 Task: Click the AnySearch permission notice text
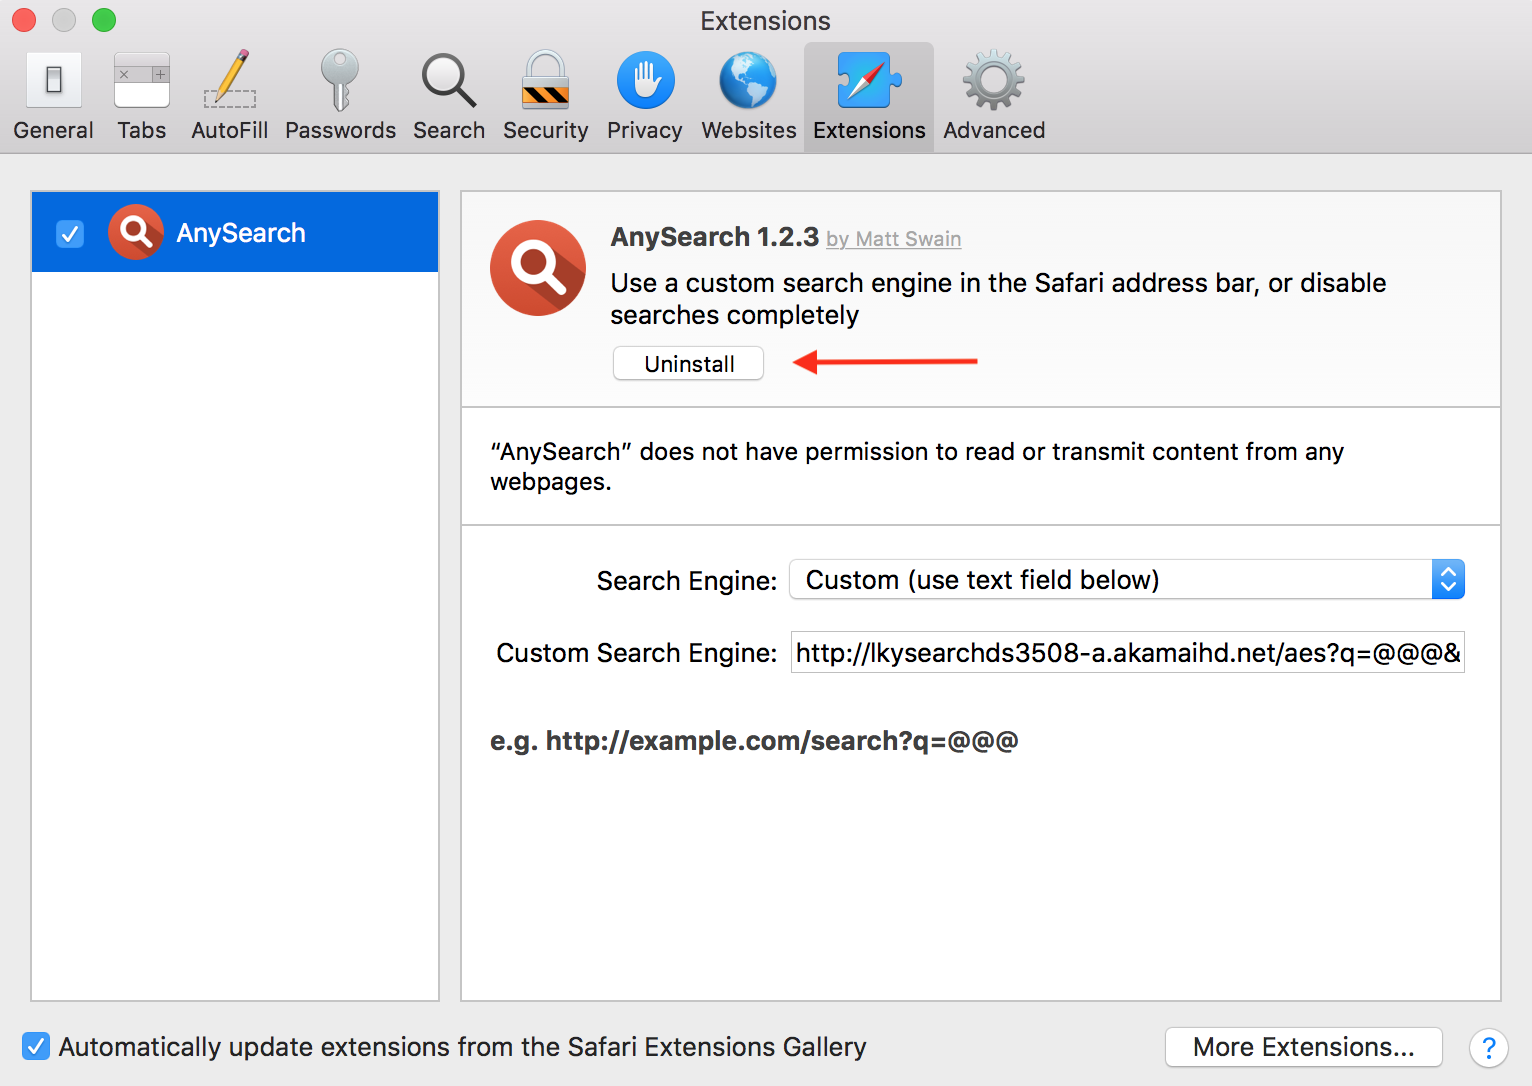pos(917,466)
